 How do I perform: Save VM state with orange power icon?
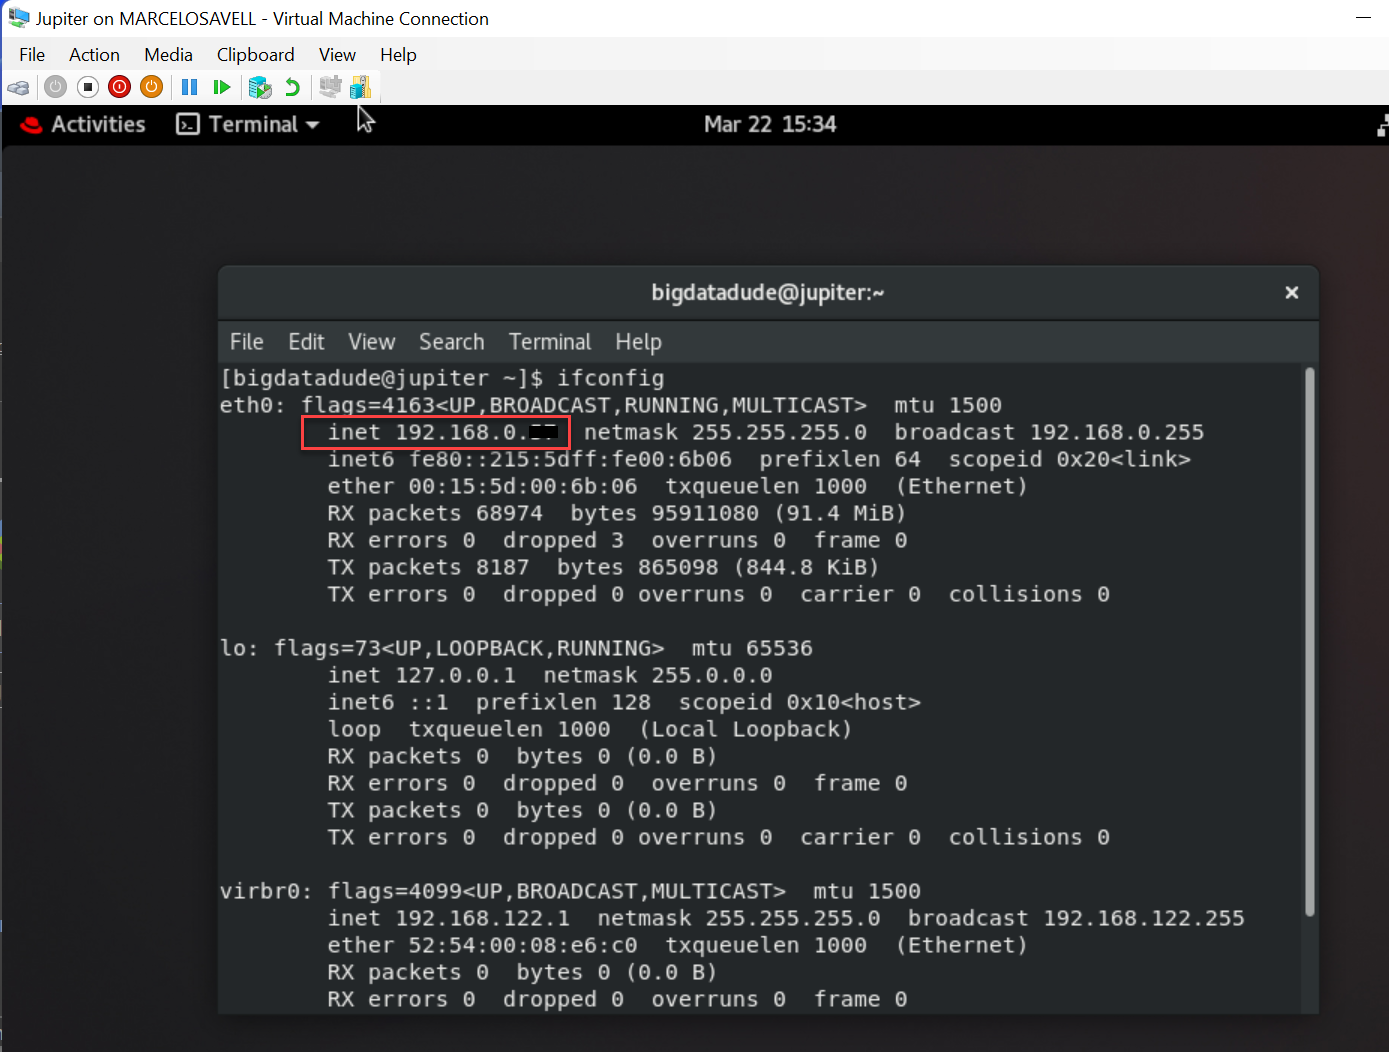pos(152,88)
